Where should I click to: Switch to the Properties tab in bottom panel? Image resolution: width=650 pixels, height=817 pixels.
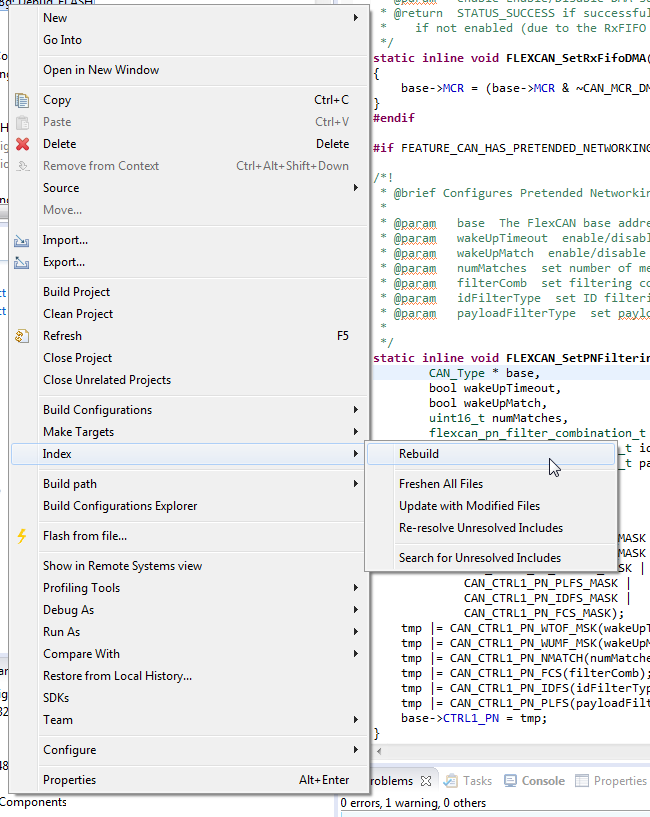point(611,781)
